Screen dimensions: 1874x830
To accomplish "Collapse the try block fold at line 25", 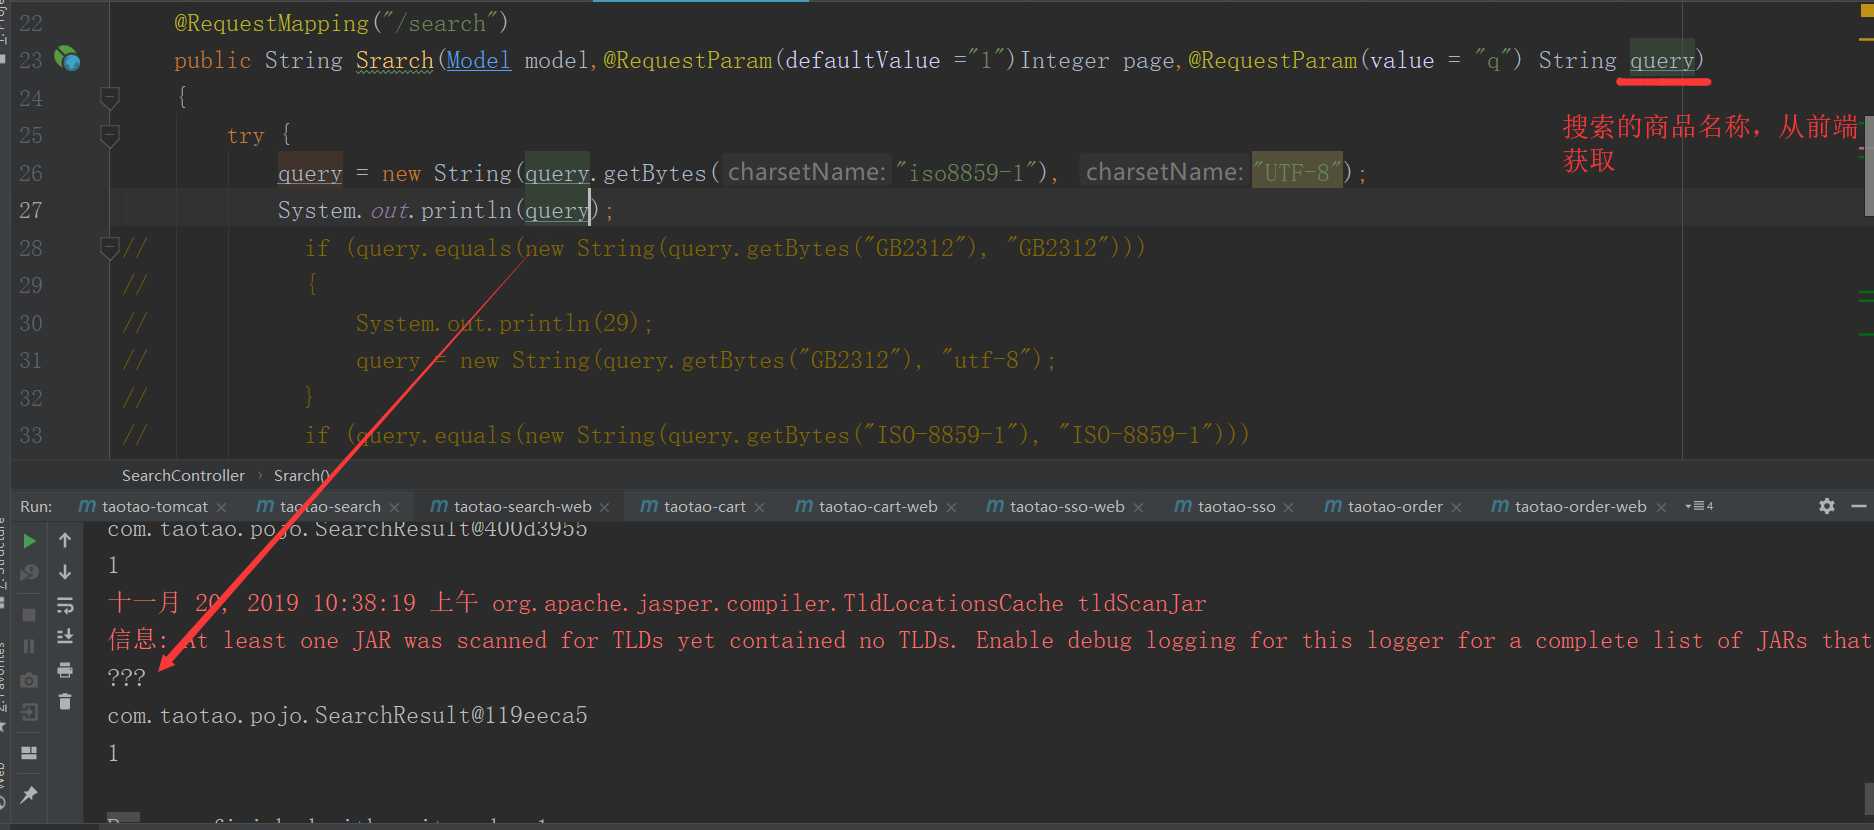I will click(110, 135).
